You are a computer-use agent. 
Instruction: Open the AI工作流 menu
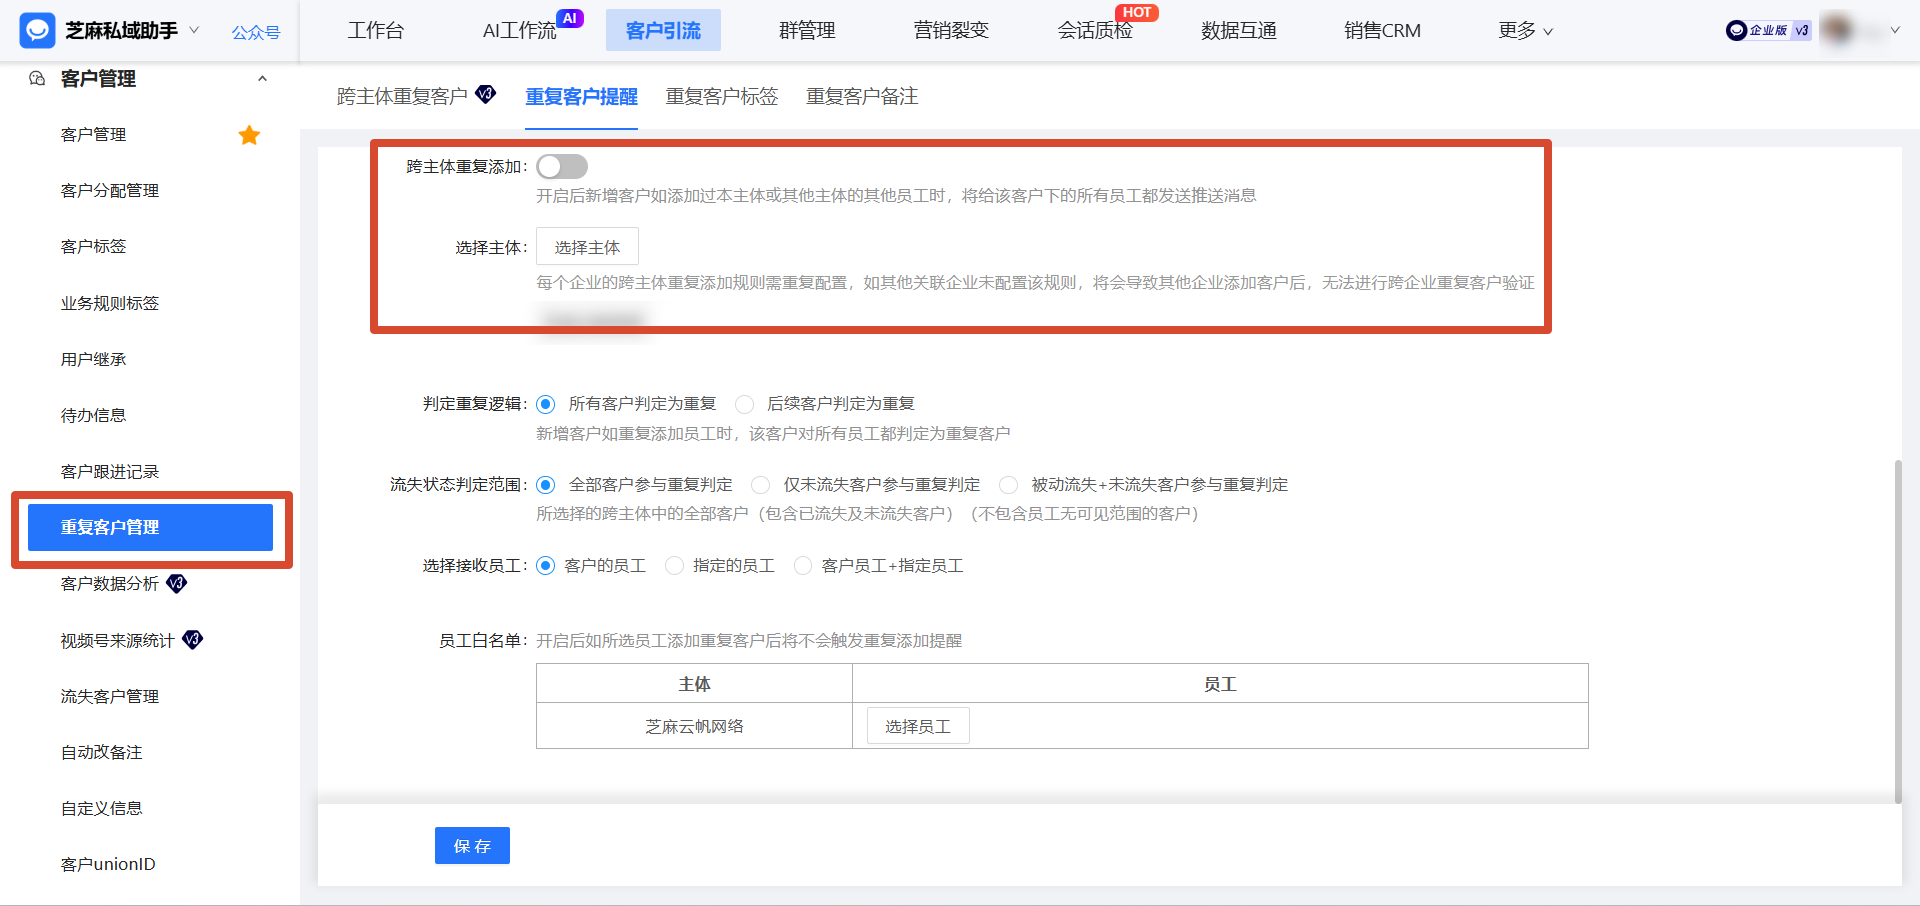519,31
